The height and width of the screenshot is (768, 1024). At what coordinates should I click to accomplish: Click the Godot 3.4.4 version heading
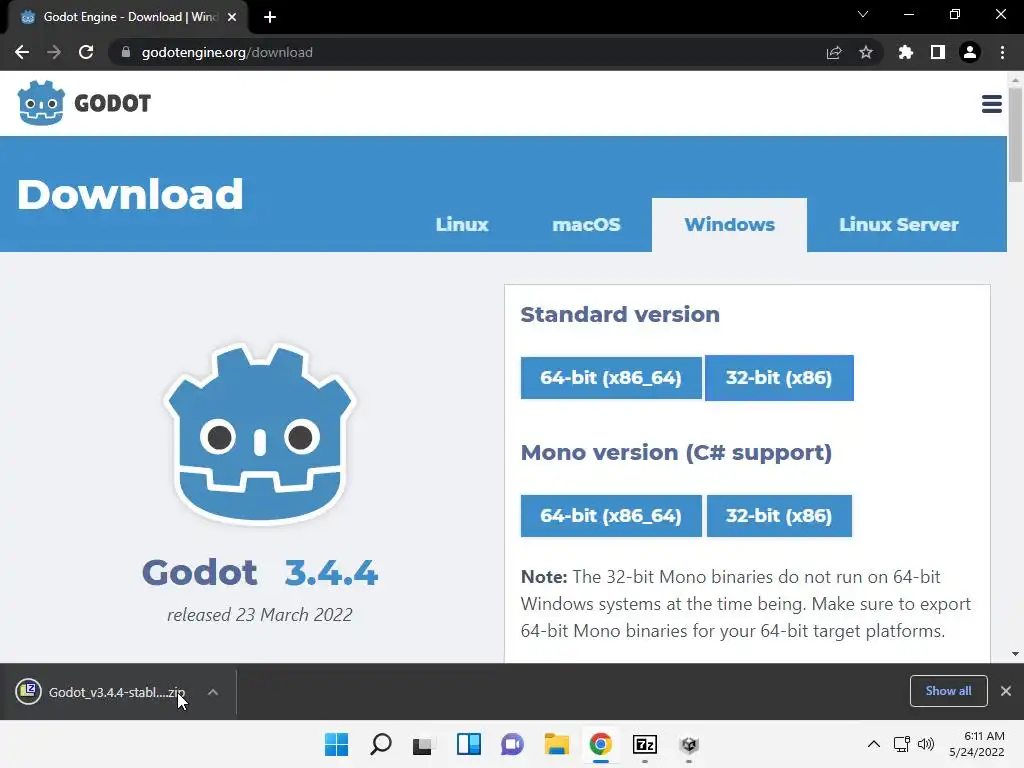(x=260, y=573)
